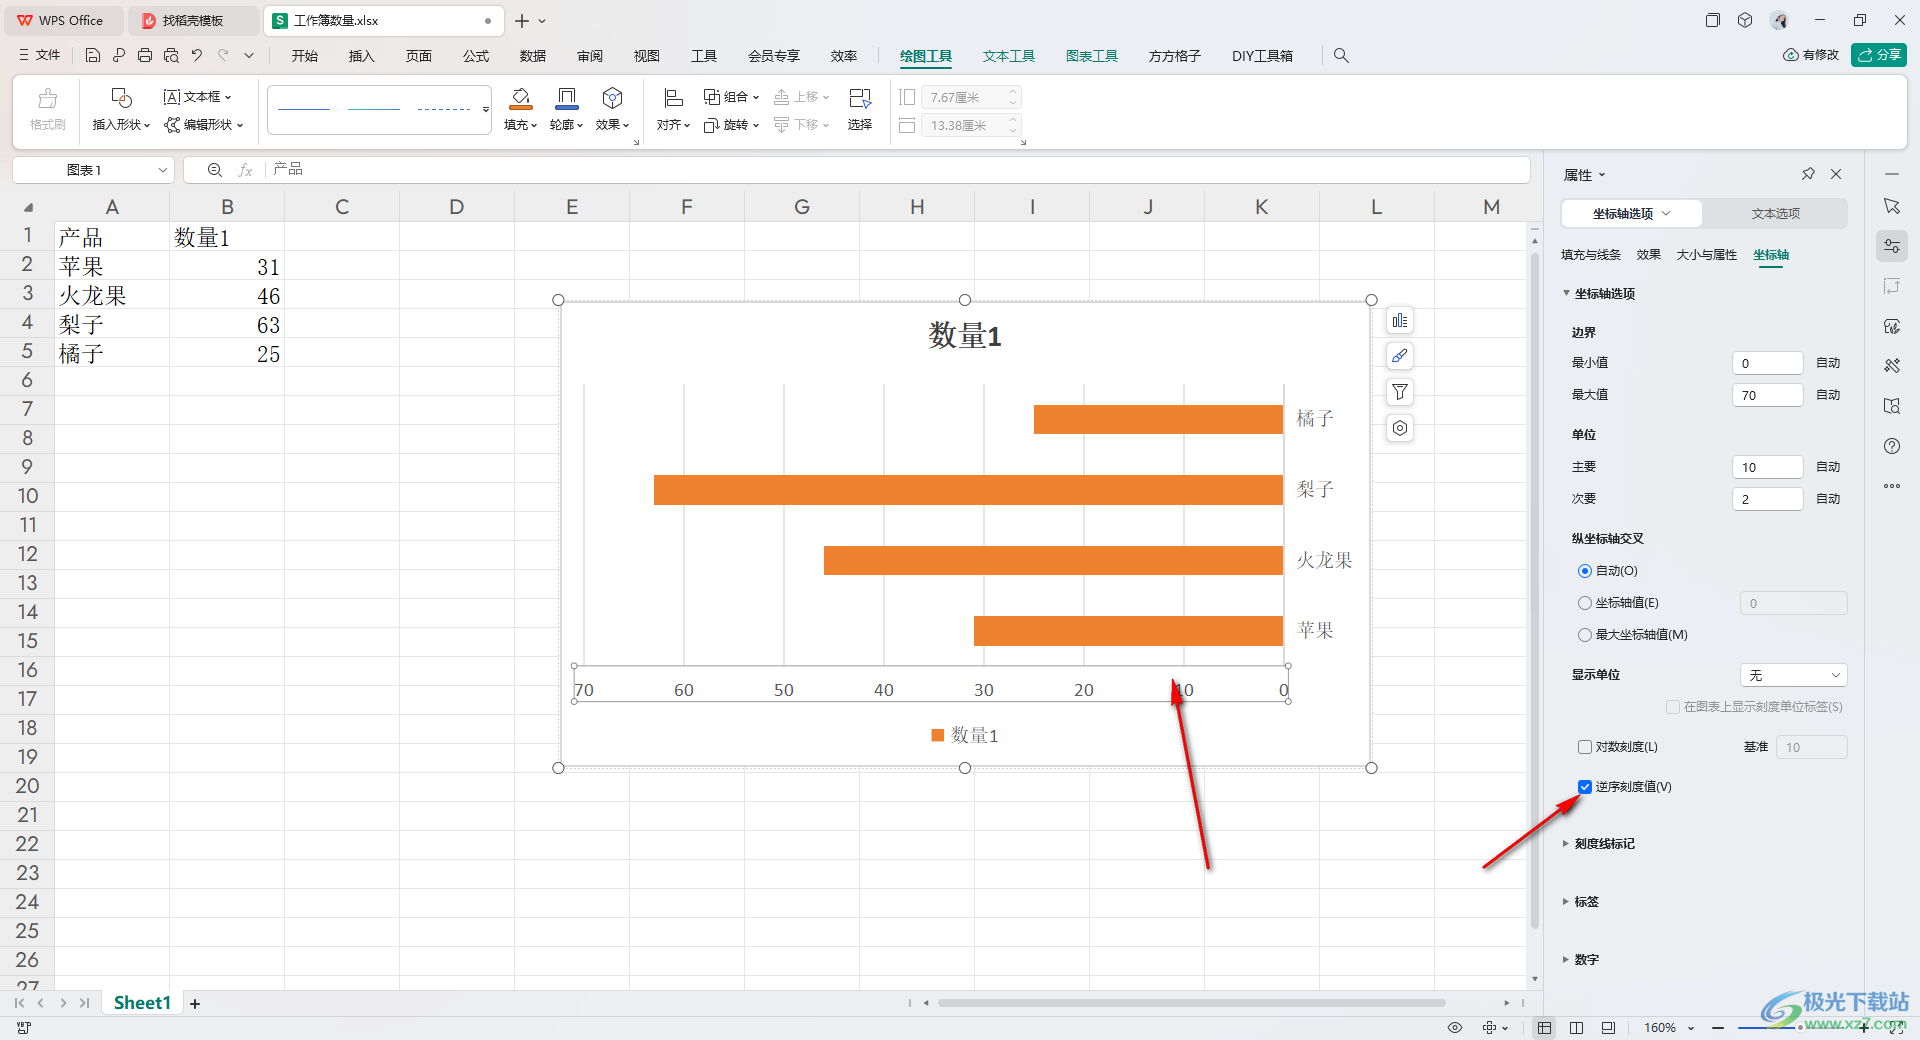Enable logarithmic scale (对数刻度) checkbox
The image size is (1920, 1040).
1585,747
